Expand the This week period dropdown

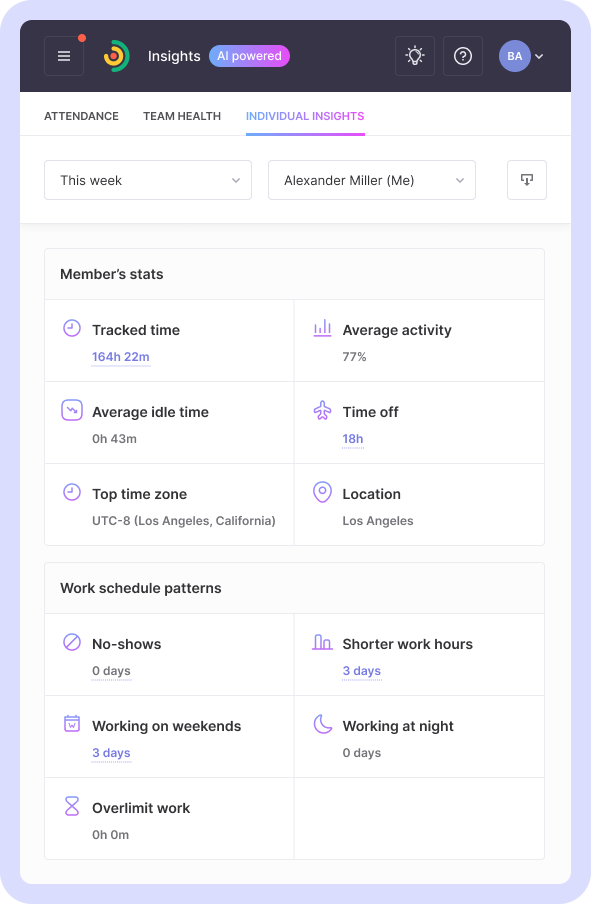click(148, 180)
